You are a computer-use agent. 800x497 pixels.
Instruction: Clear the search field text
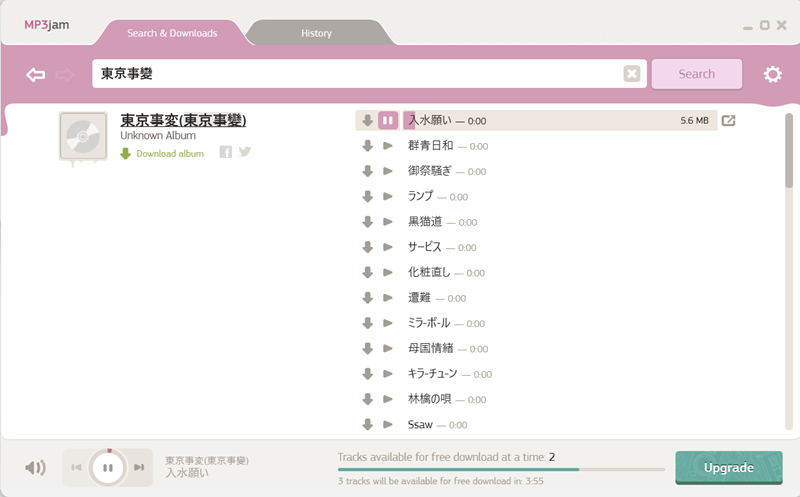click(x=632, y=74)
